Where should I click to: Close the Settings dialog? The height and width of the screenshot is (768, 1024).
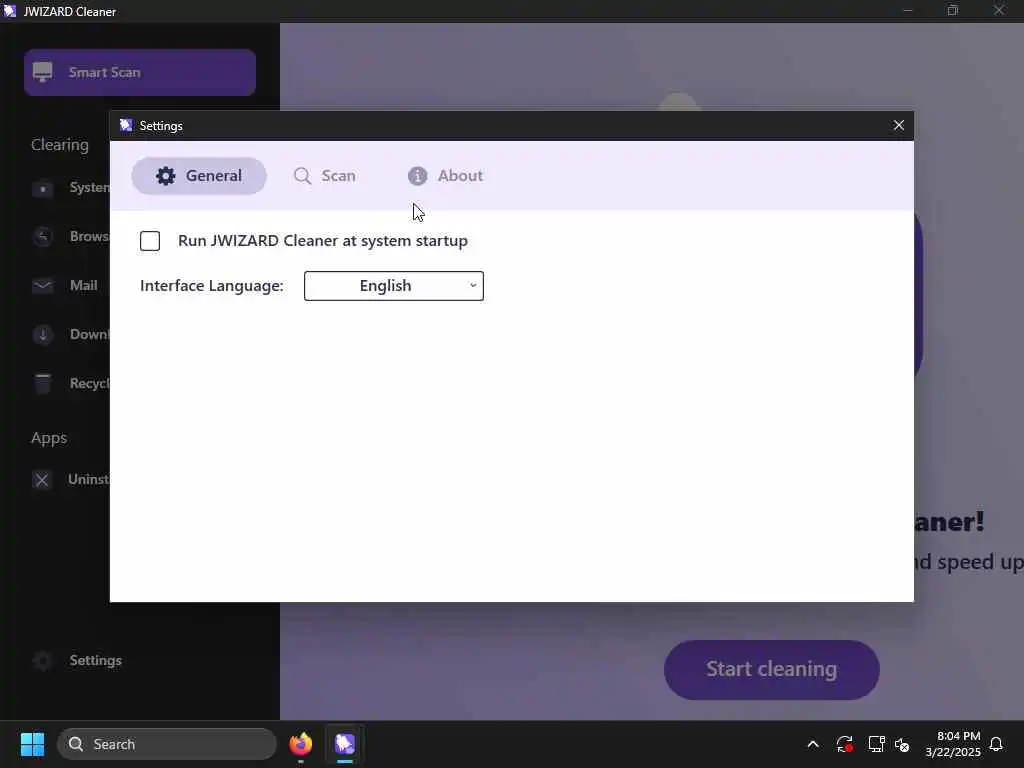(899, 125)
